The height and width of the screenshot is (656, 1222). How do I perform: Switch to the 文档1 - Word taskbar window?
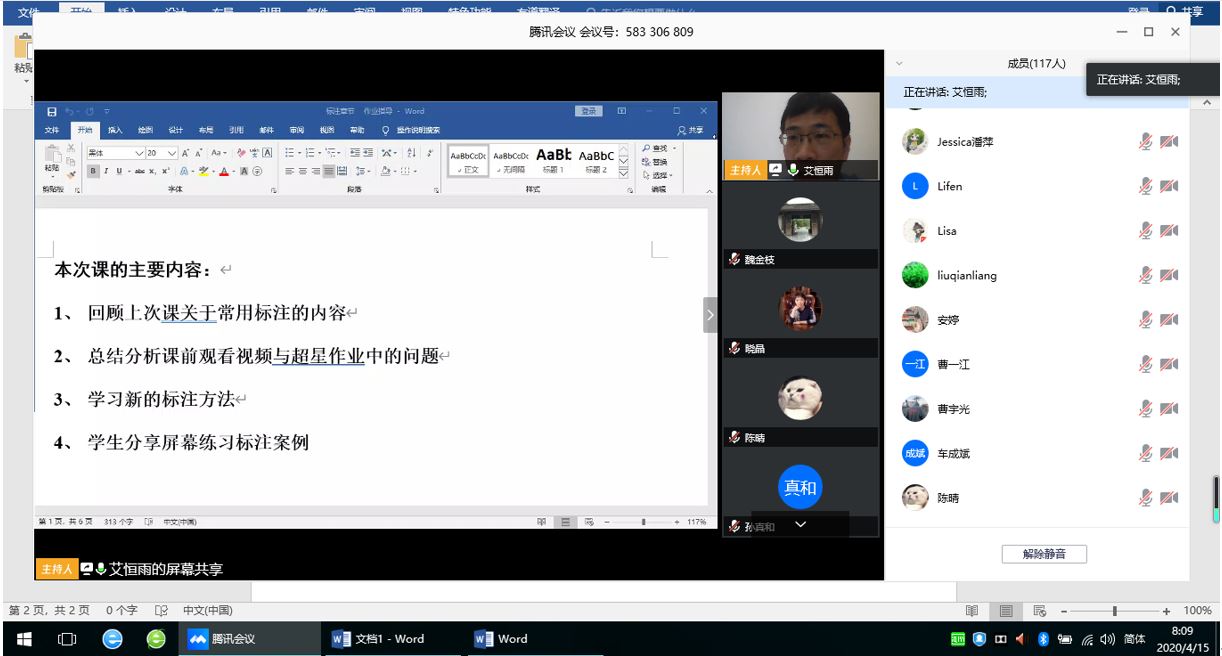379,639
